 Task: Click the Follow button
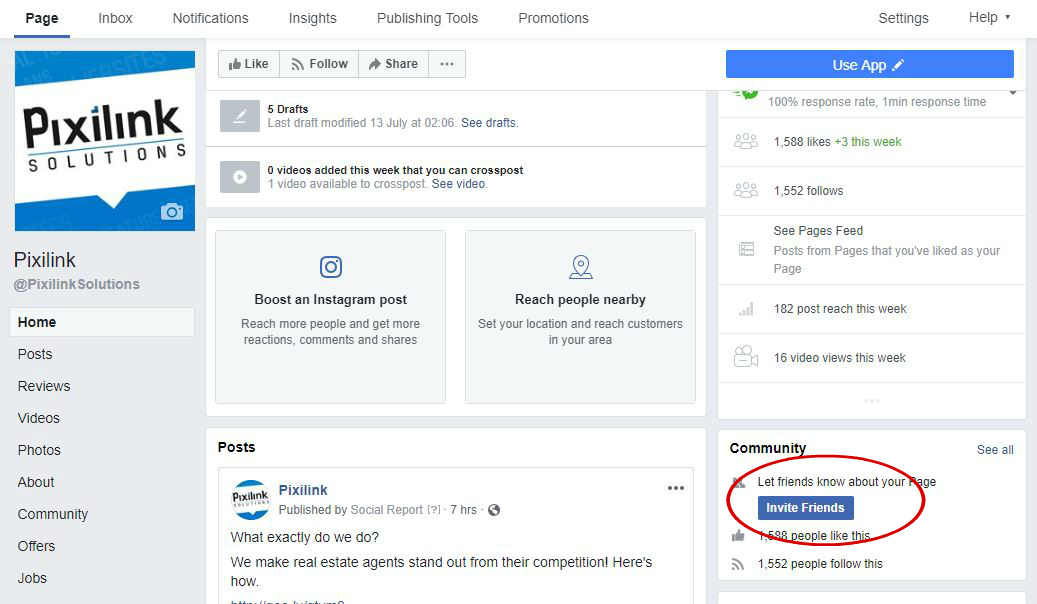[x=319, y=64]
